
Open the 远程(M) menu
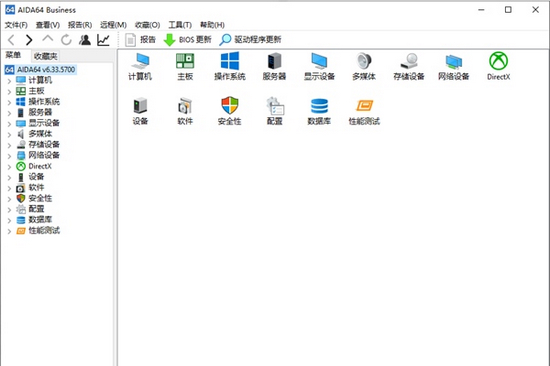pos(113,25)
